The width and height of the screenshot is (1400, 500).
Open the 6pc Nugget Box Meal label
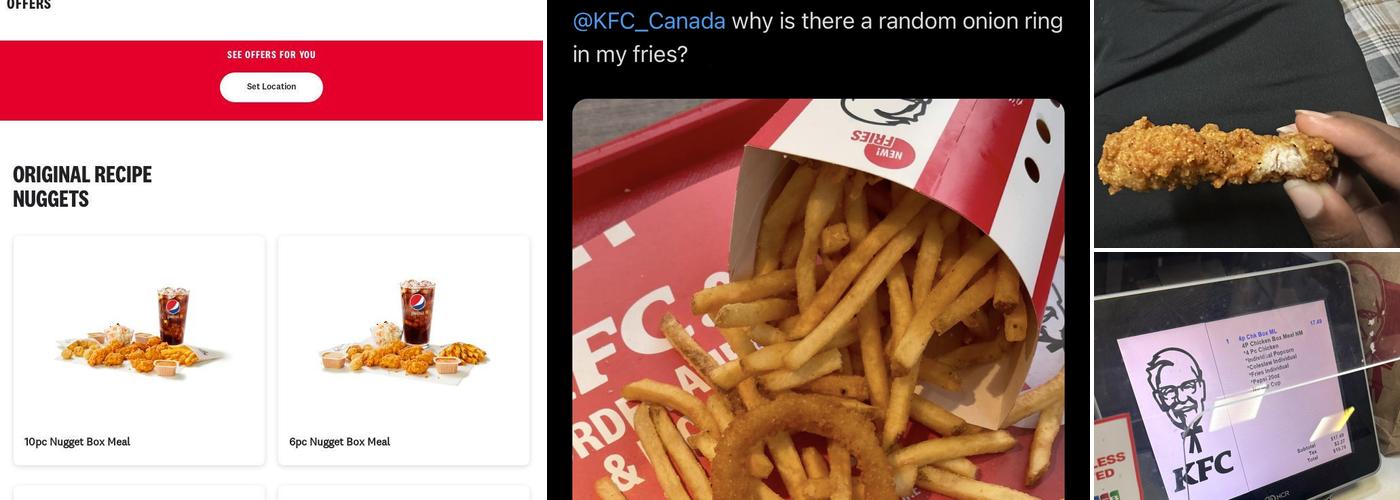340,442
